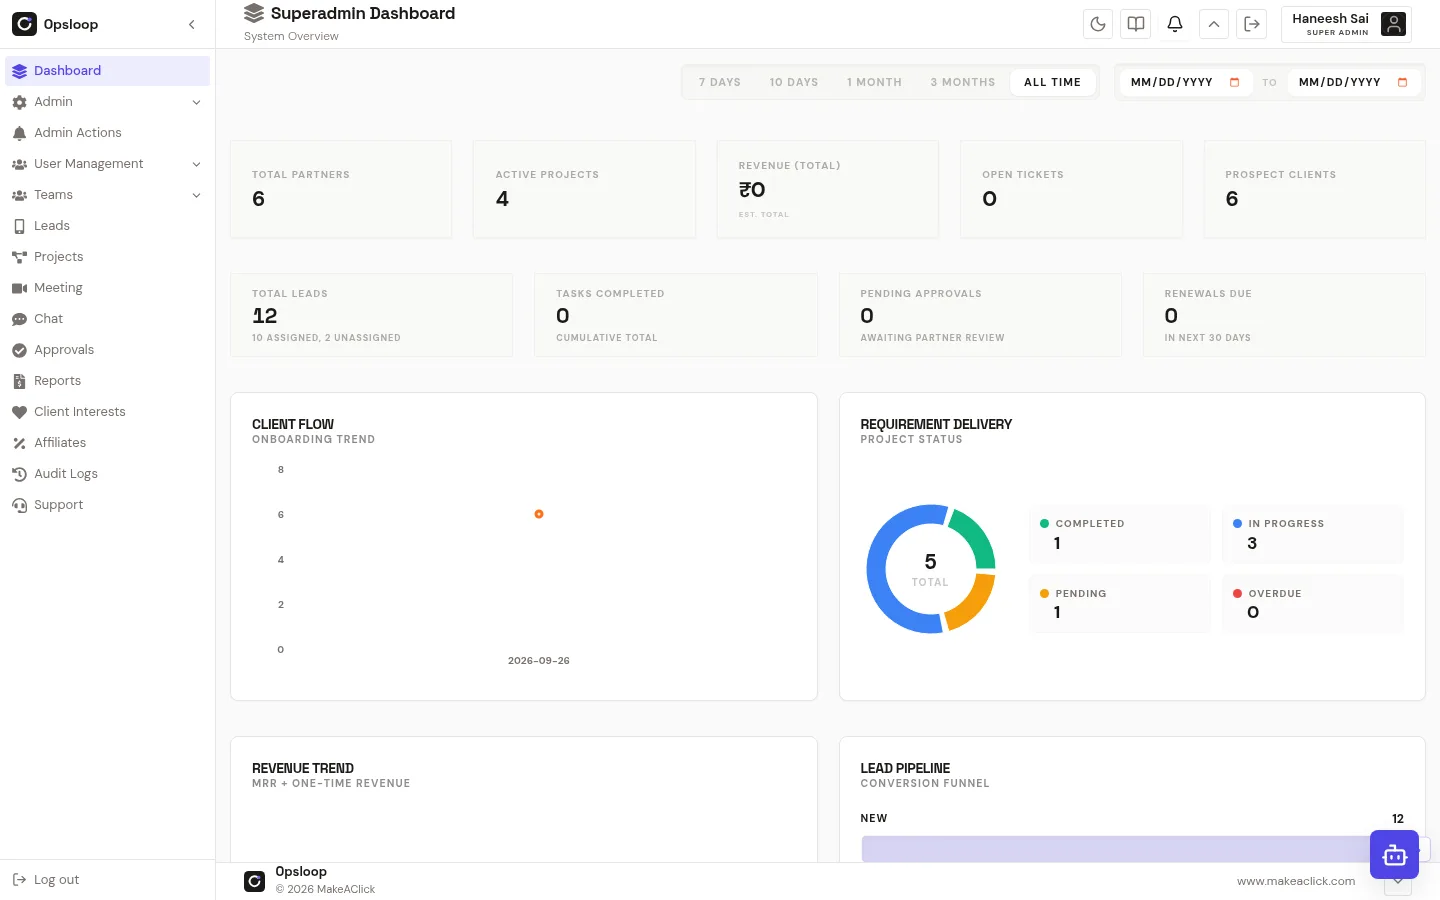Click the Audit Logs history icon
Image resolution: width=1440 pixels, height=900 pixels.
[x=19, y=474]
